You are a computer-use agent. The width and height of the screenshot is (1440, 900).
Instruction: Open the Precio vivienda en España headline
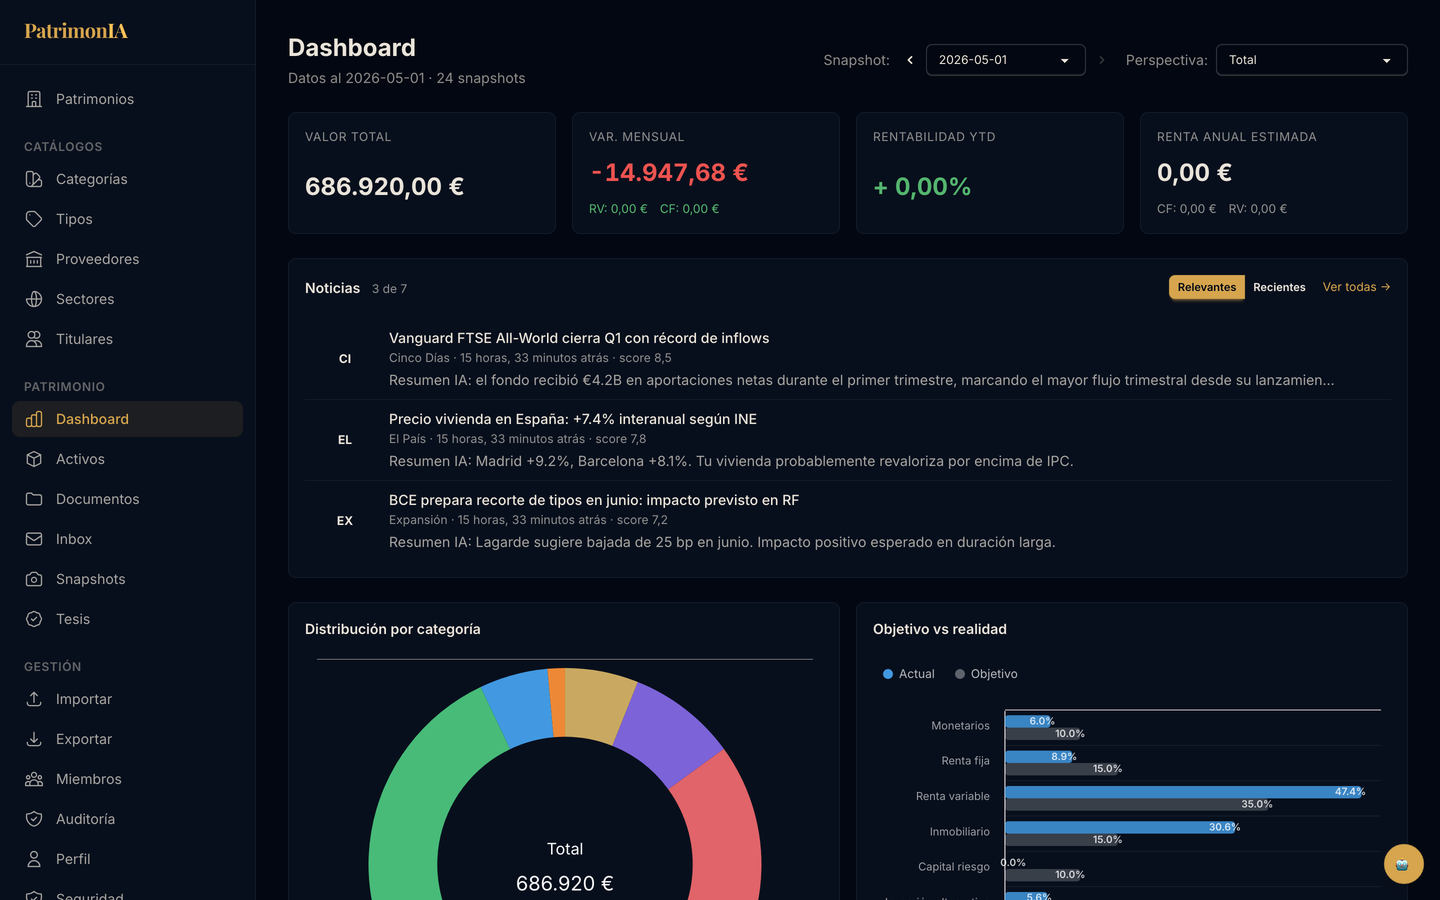573,419
